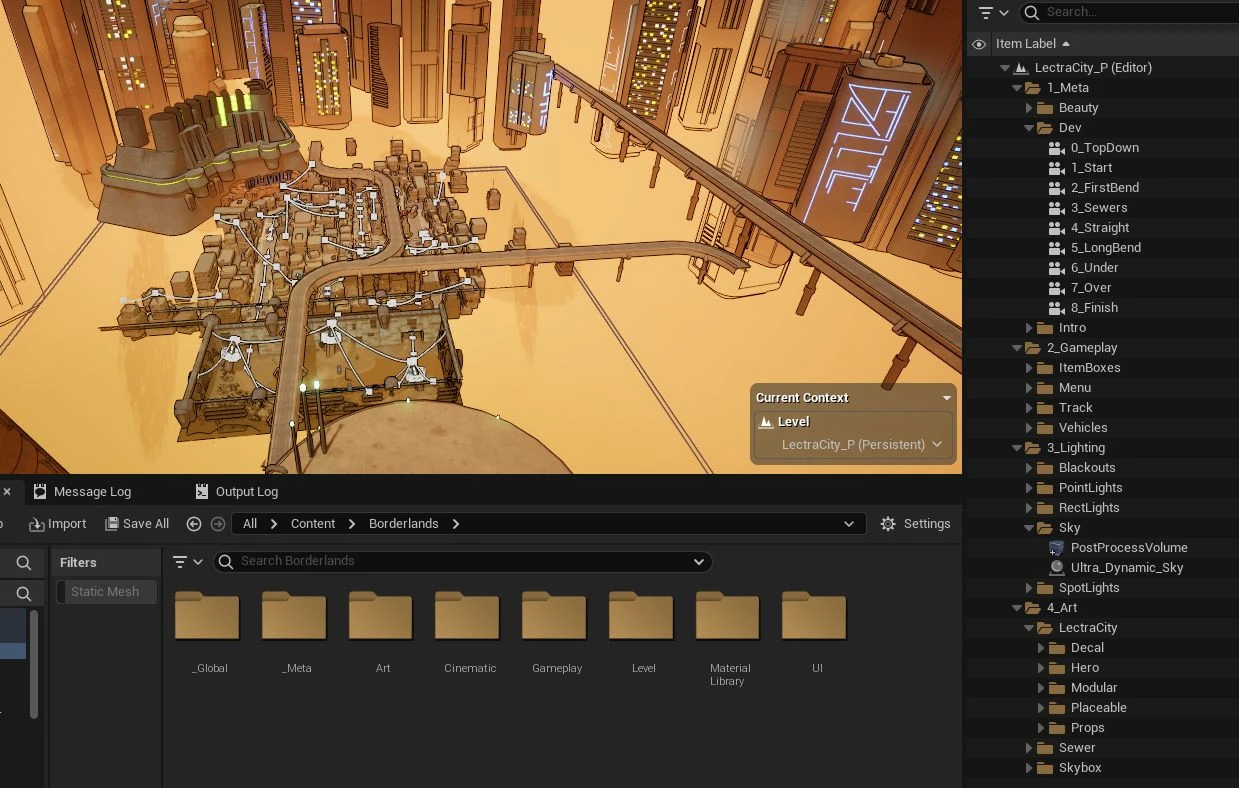Click the Outliner search field
The height and width of the screenshot is (788, 1239).
(x=1130, y=13)
